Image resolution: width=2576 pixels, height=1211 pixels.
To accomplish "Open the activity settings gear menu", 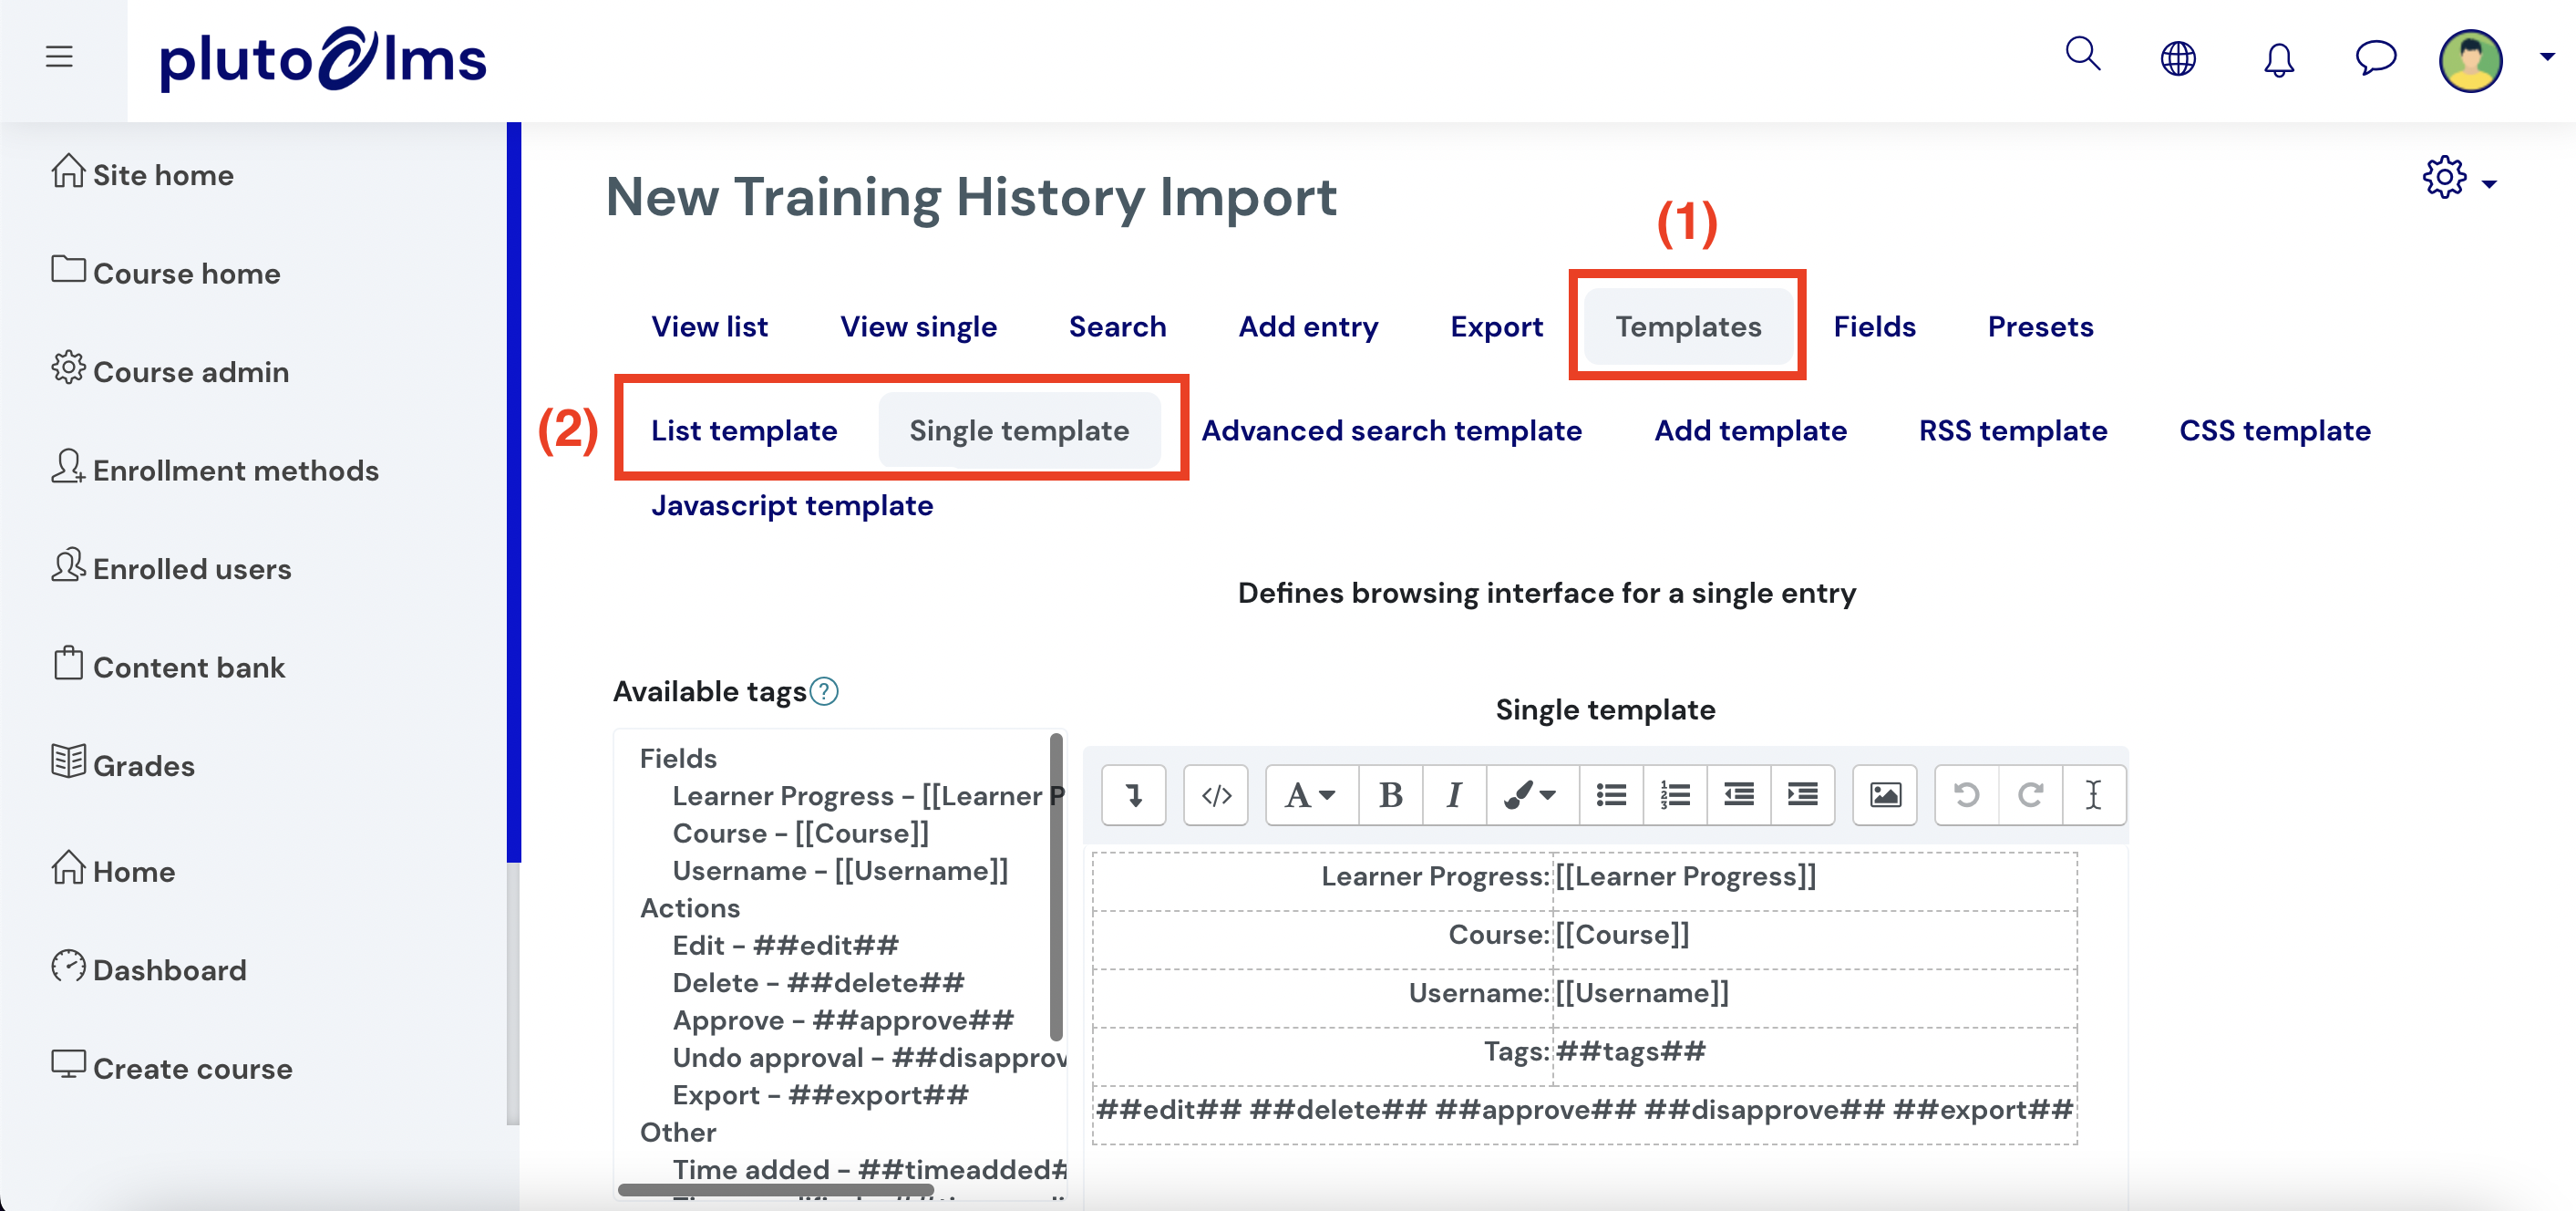I will [2458, 179].
